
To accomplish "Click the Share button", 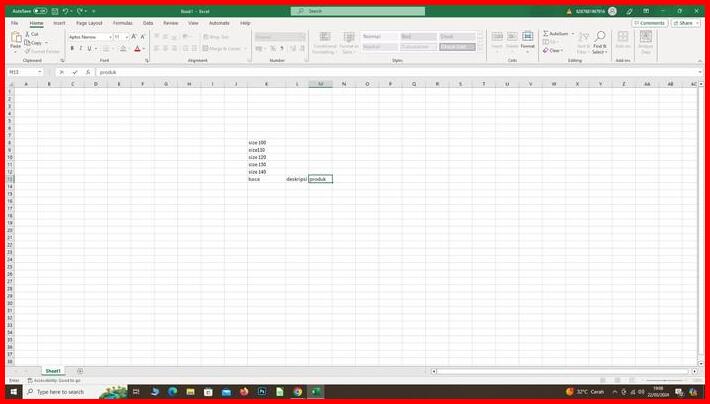I will (685, 22).
